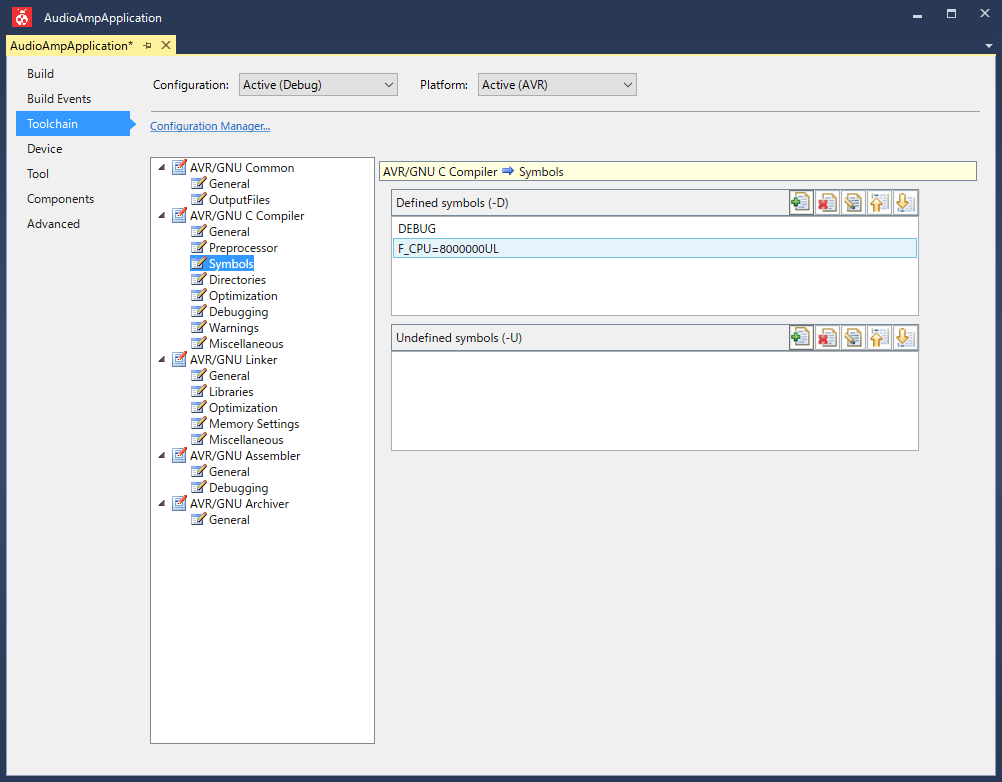Click the pin icon on AudioAmpApplication tab

pyautogui.click(x=148, y=45)
